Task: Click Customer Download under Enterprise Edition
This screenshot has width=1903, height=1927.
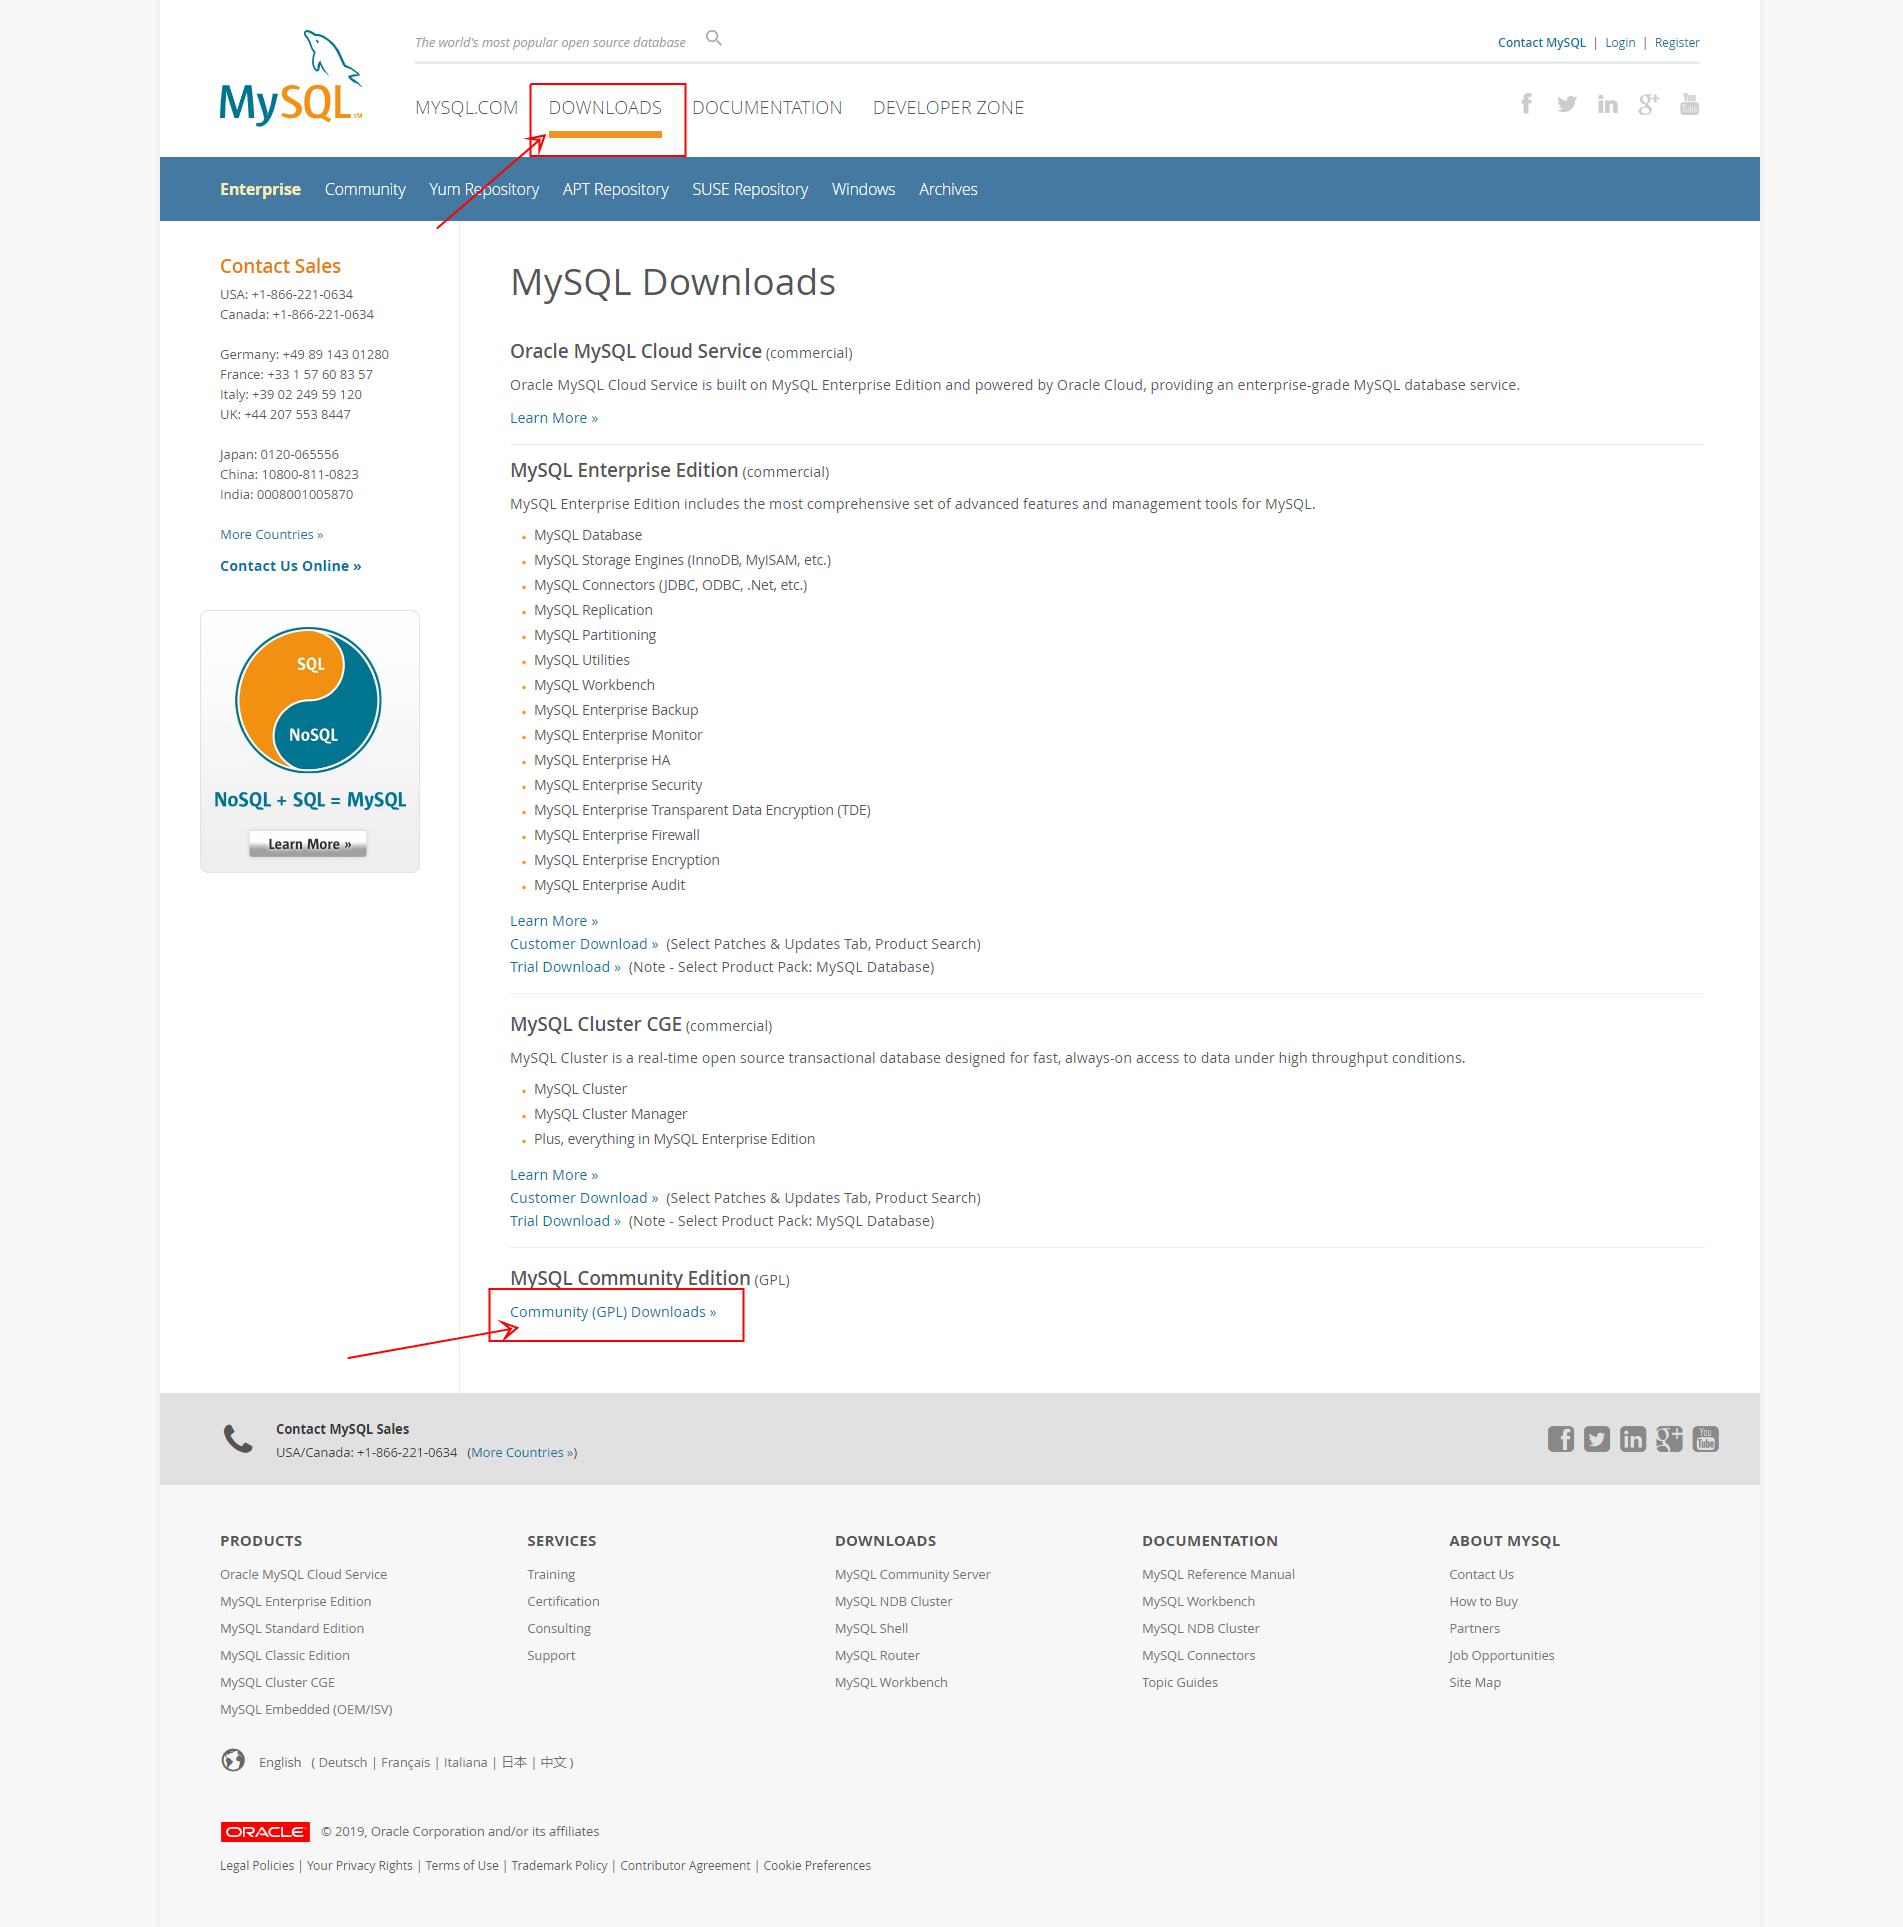Action: click(584, 944)
